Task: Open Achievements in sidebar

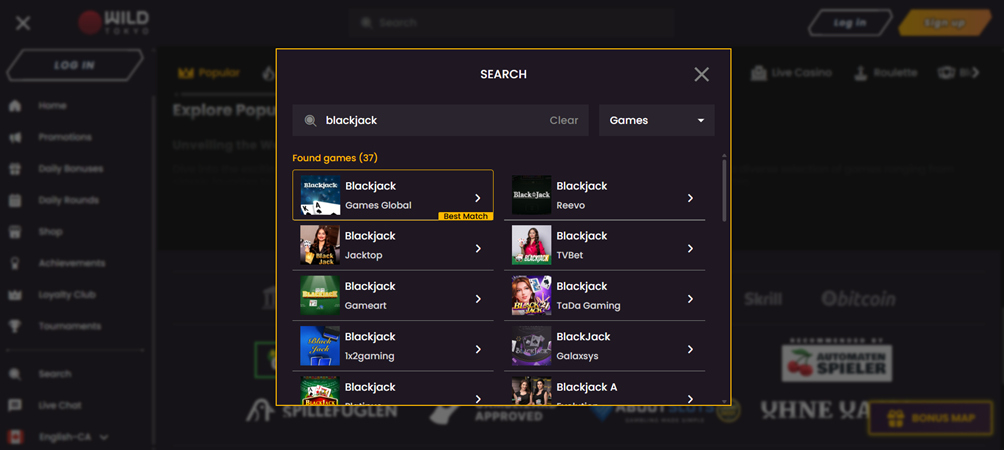Action: click(x=71, y=263)
